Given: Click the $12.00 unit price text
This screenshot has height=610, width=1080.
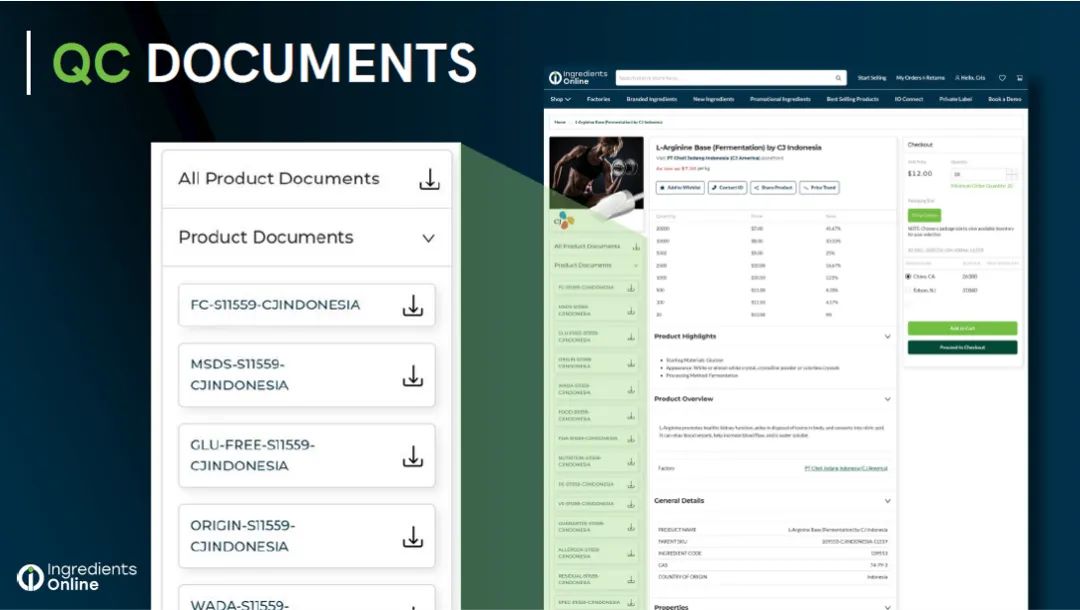Looking at the screenshot, I should coord(920,173).
